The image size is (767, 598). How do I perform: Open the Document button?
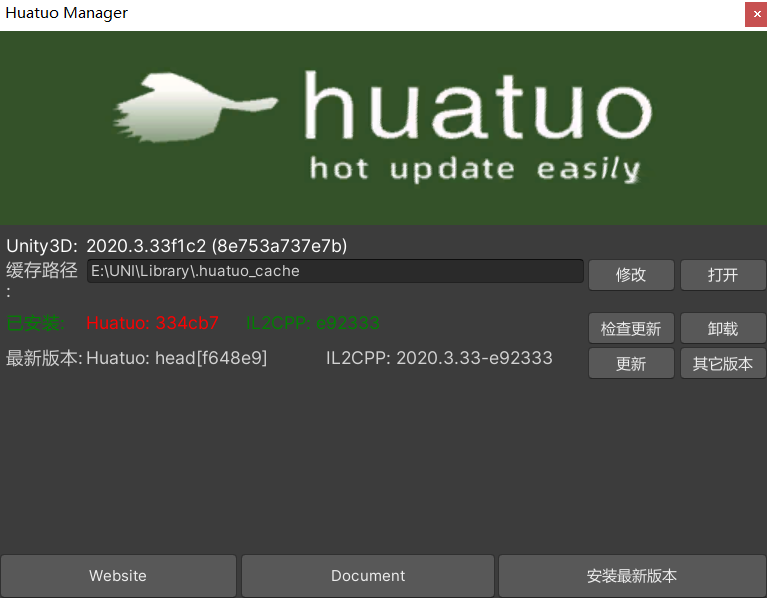(368, 576)
